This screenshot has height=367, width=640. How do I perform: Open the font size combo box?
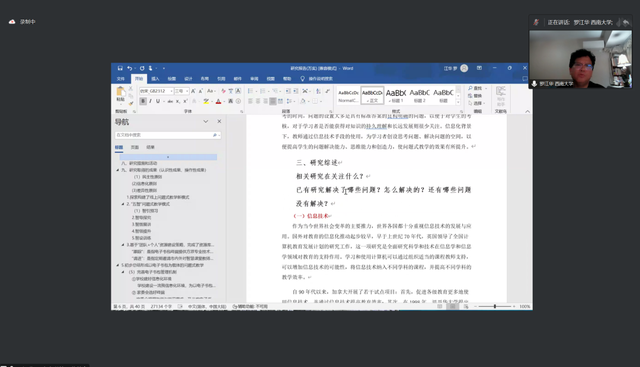coord(182,91)
